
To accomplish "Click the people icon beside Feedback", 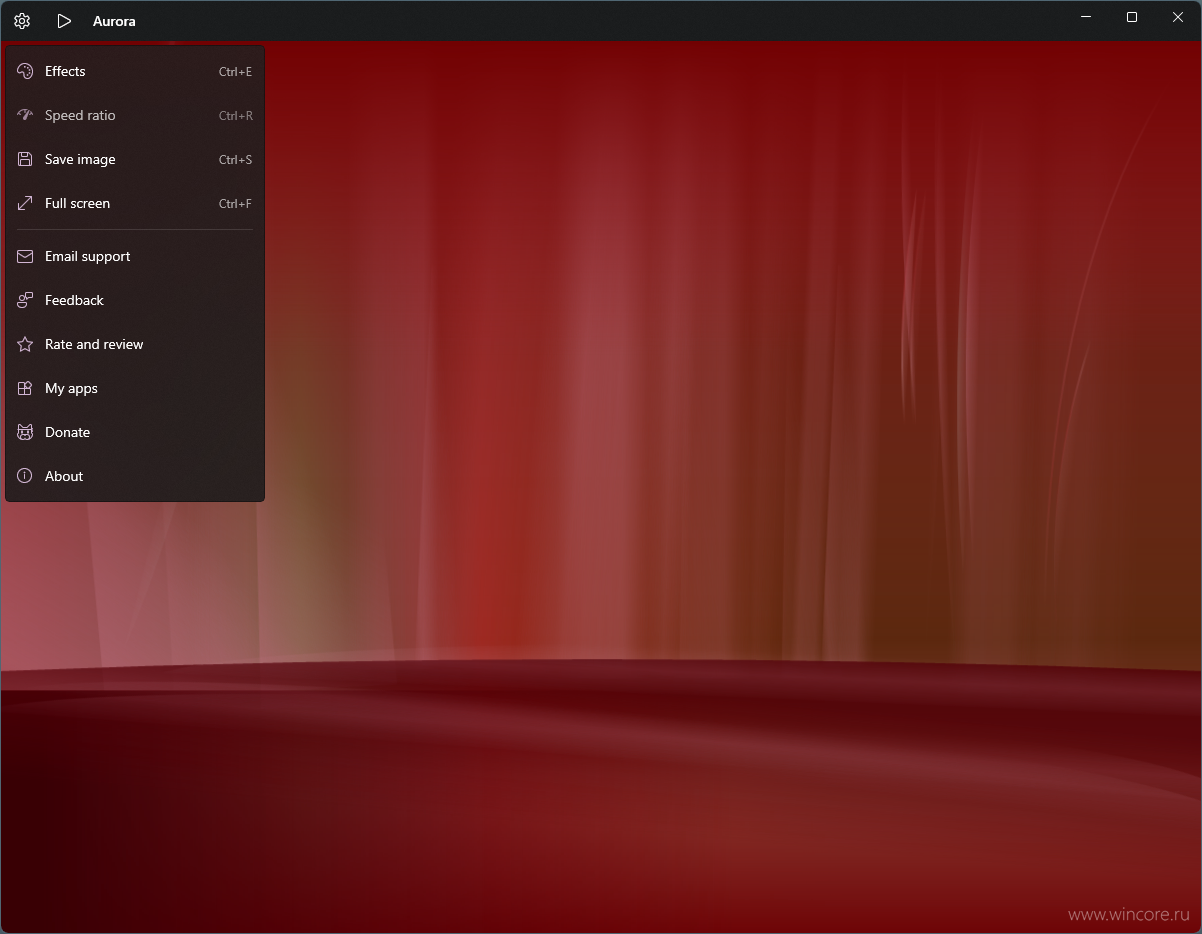I will pyautogui.click(x=25, y=300).
